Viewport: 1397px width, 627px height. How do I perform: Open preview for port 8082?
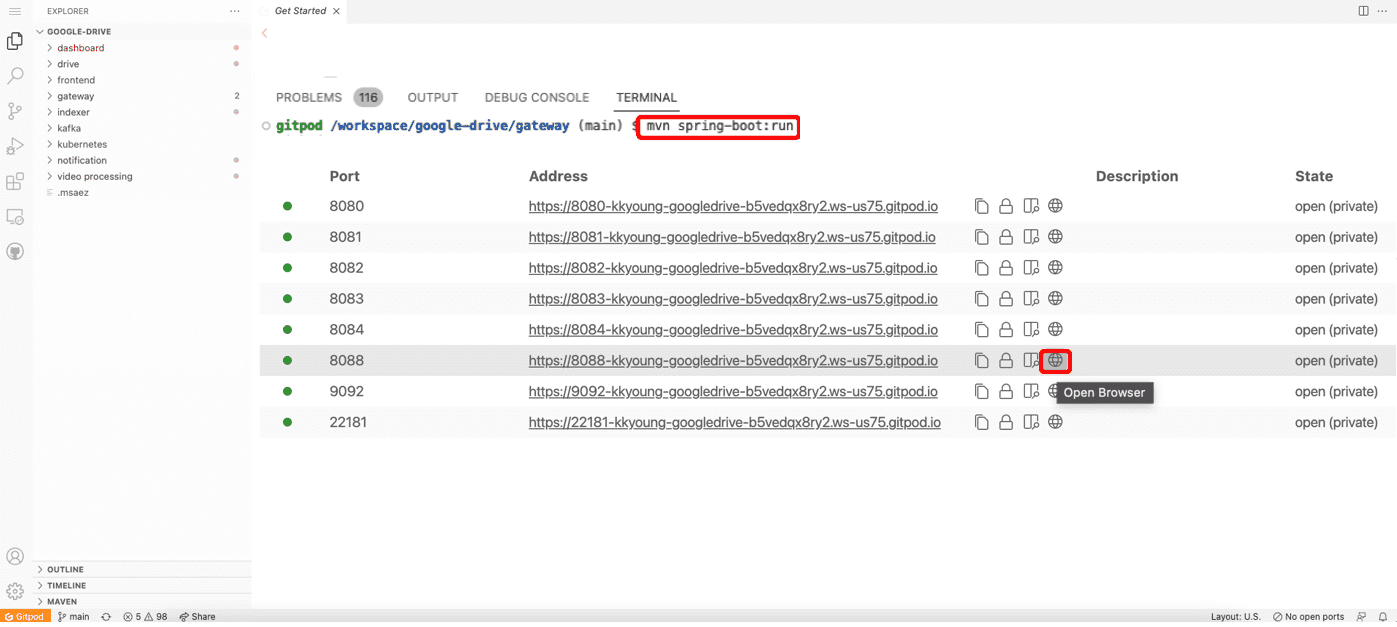tap(1032, 268)
